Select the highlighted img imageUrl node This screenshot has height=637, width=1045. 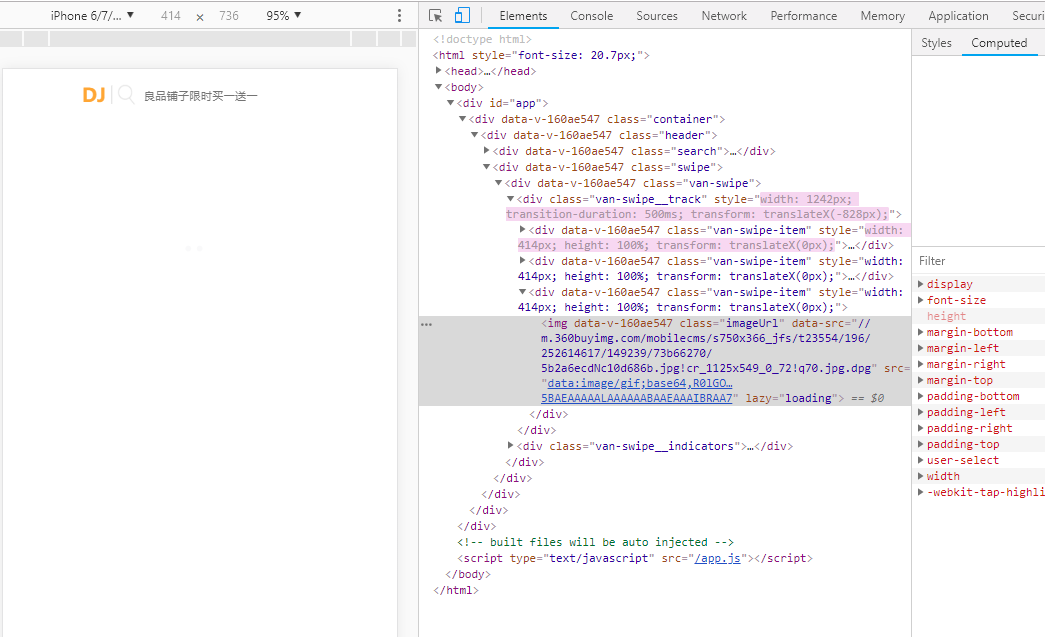665,360
